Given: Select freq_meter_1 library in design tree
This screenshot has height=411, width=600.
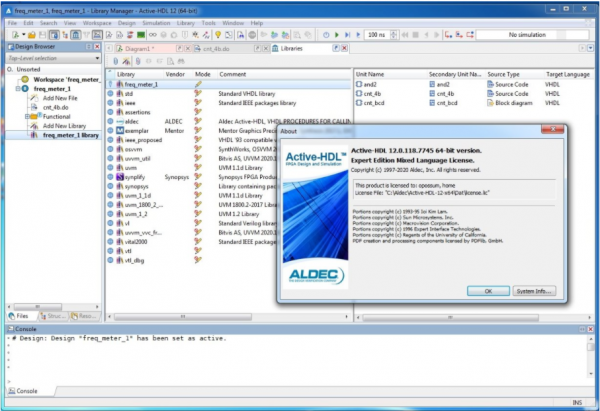Looking at the screenshot, I should coord(70,135).
